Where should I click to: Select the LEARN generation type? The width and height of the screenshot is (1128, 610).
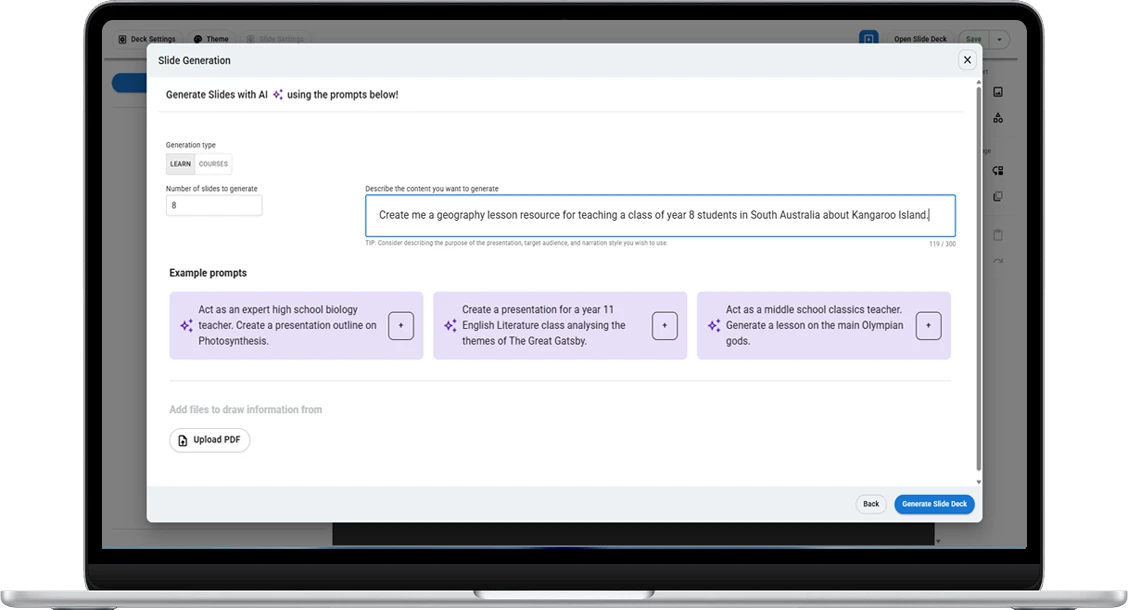[x=181, y=164]
